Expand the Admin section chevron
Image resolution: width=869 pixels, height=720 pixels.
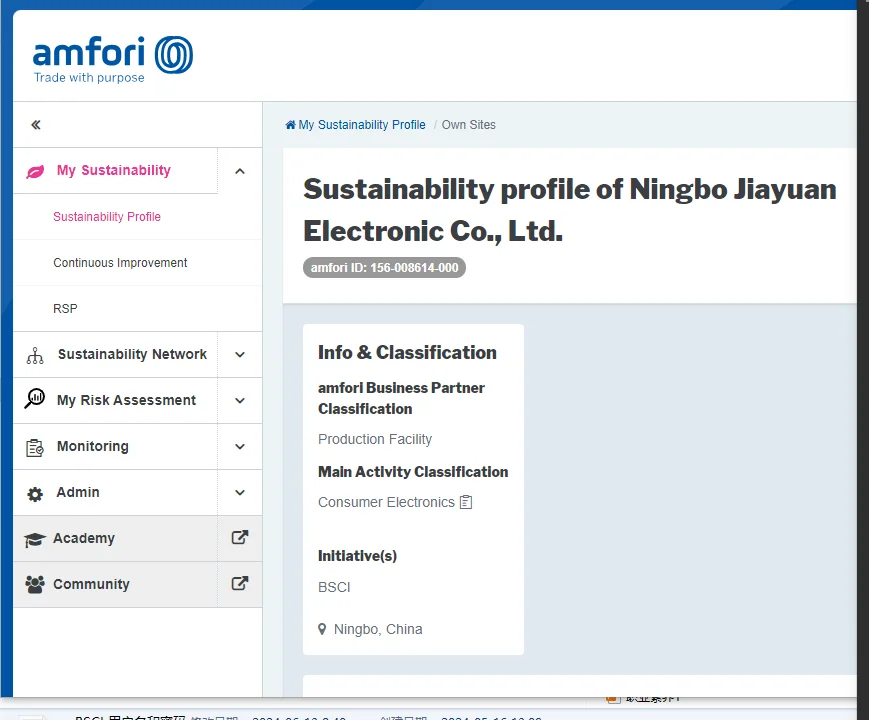pos(240,493)
